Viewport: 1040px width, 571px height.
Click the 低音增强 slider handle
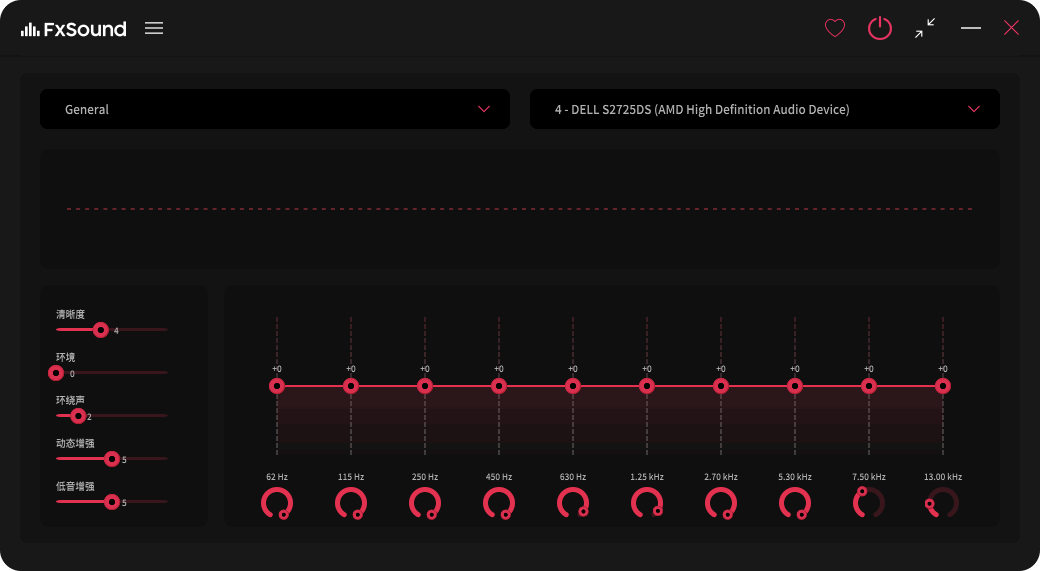[x=112, y=501]
